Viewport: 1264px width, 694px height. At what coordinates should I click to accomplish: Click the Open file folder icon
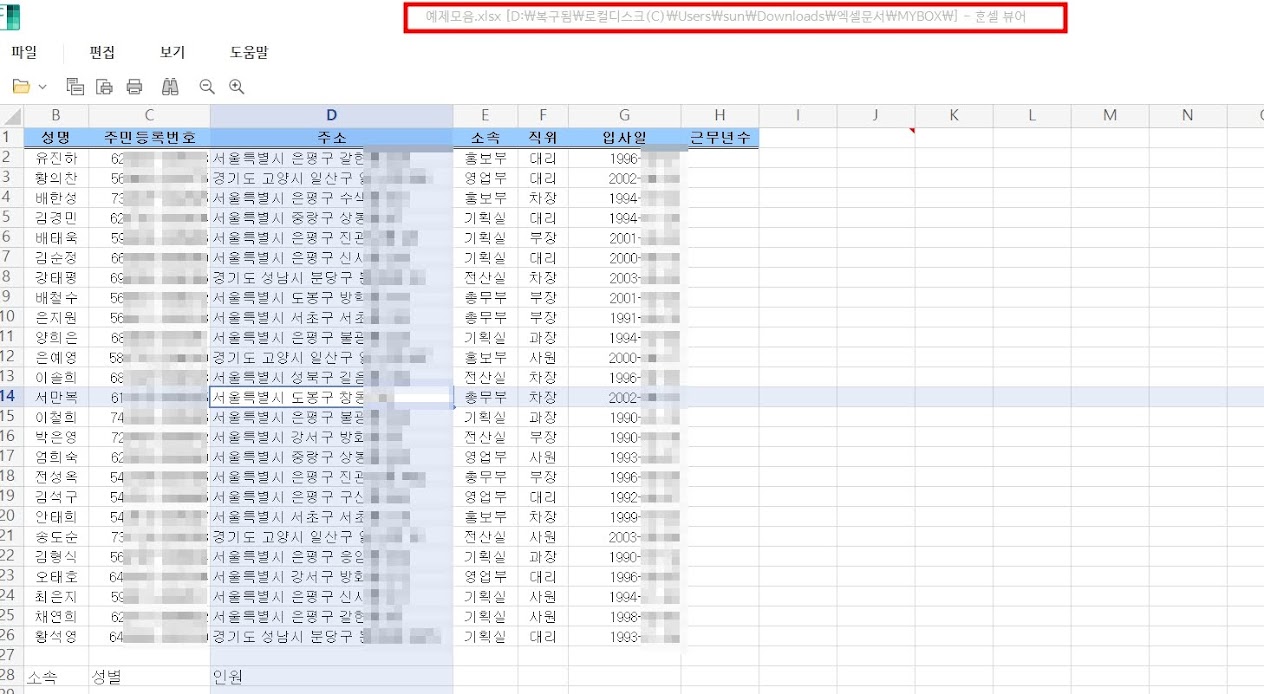(20, 87)
